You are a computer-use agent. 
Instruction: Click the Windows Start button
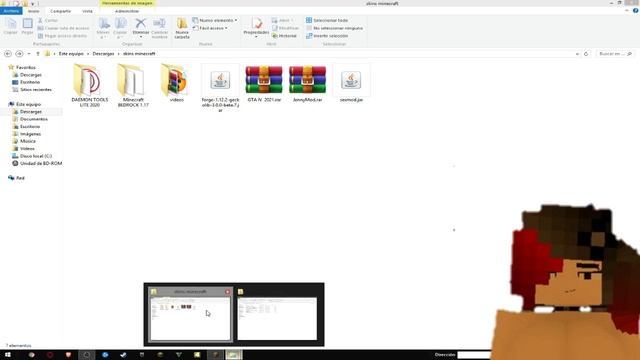[x=7, y=355]
